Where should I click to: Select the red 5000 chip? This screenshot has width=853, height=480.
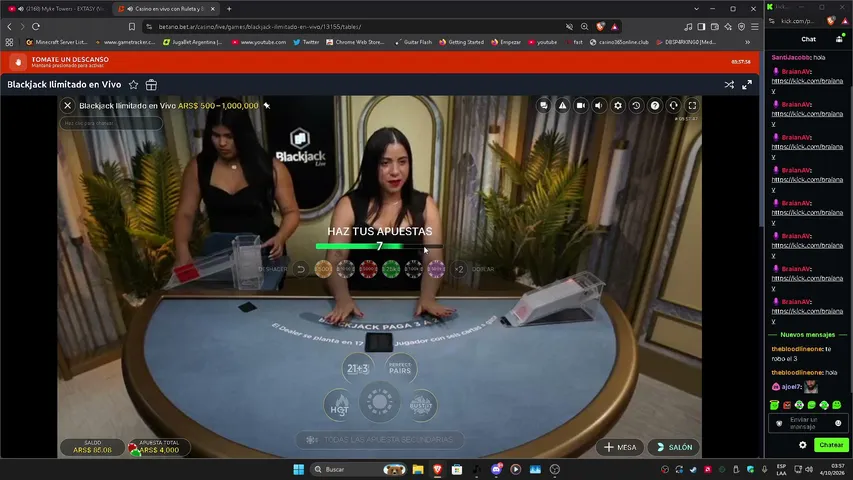coord(368,269)
